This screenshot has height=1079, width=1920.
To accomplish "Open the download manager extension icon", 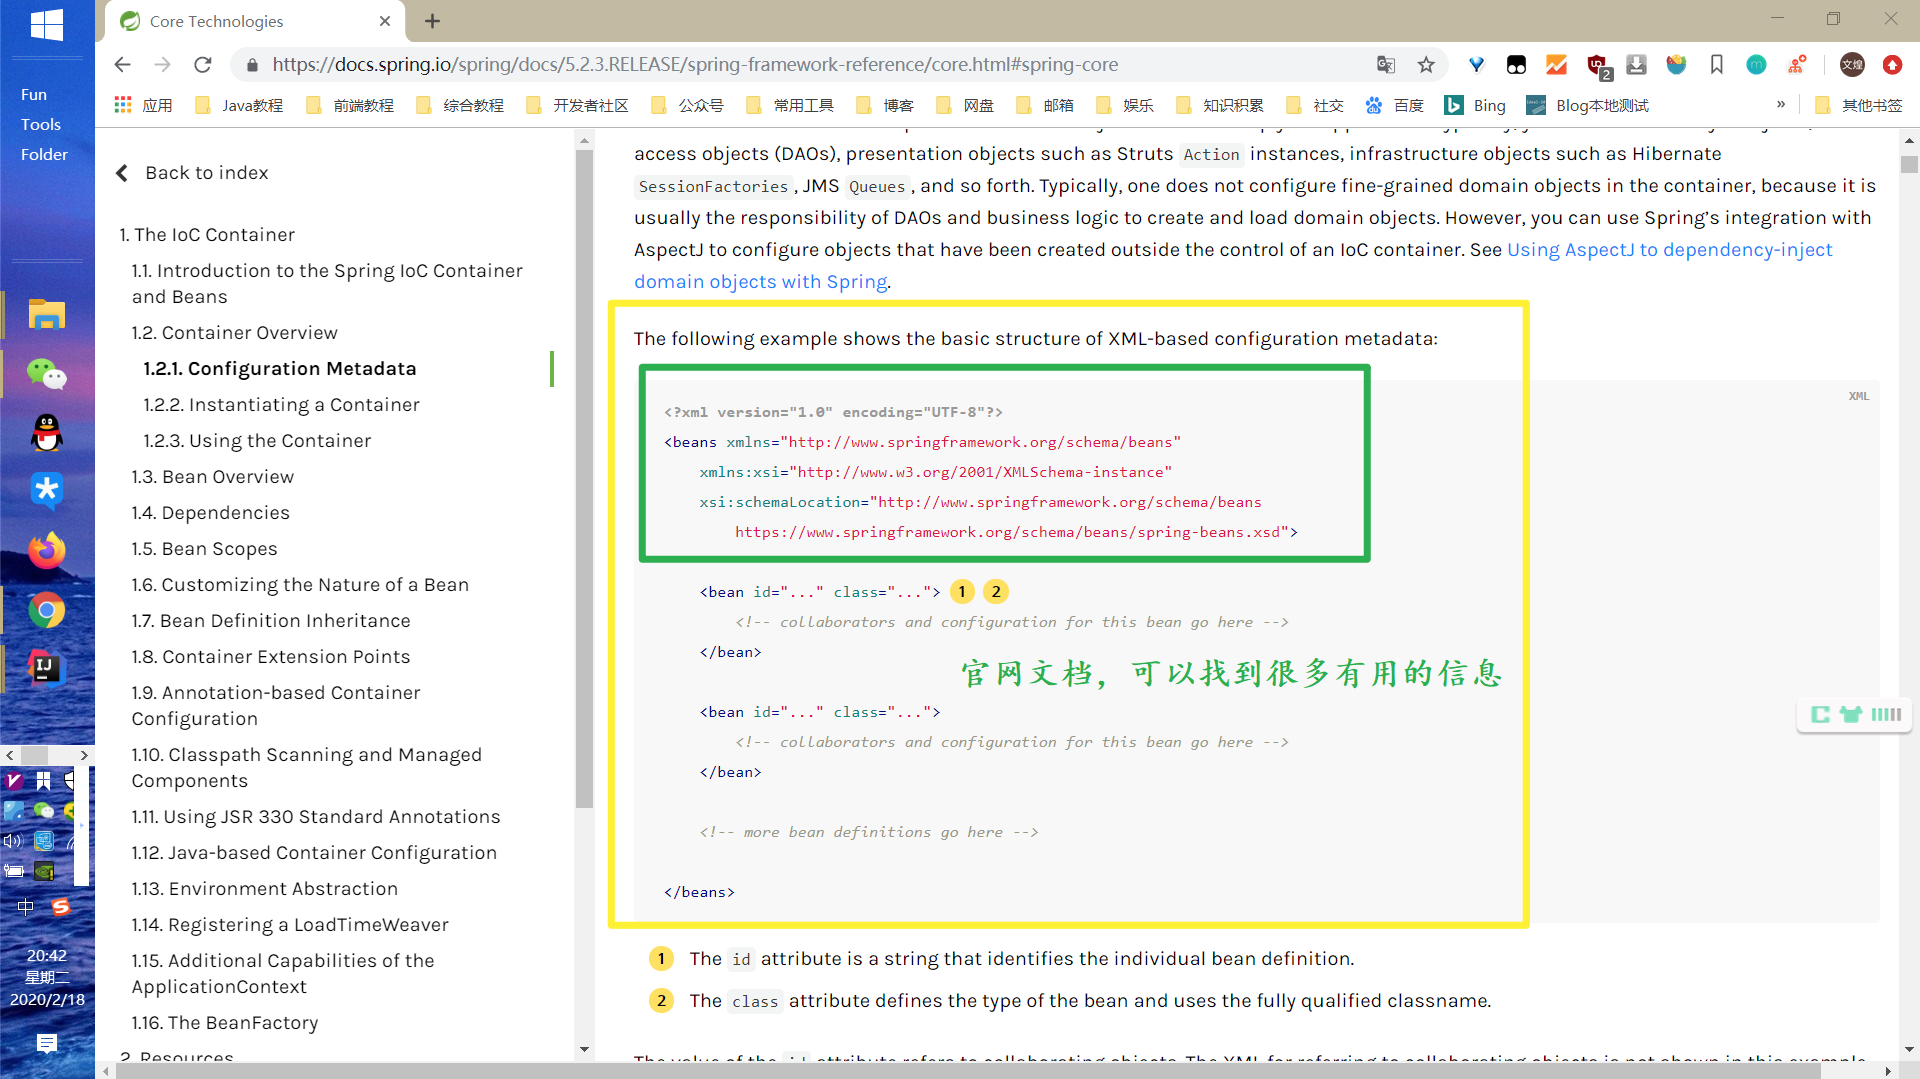I will tap(1636, 65).
